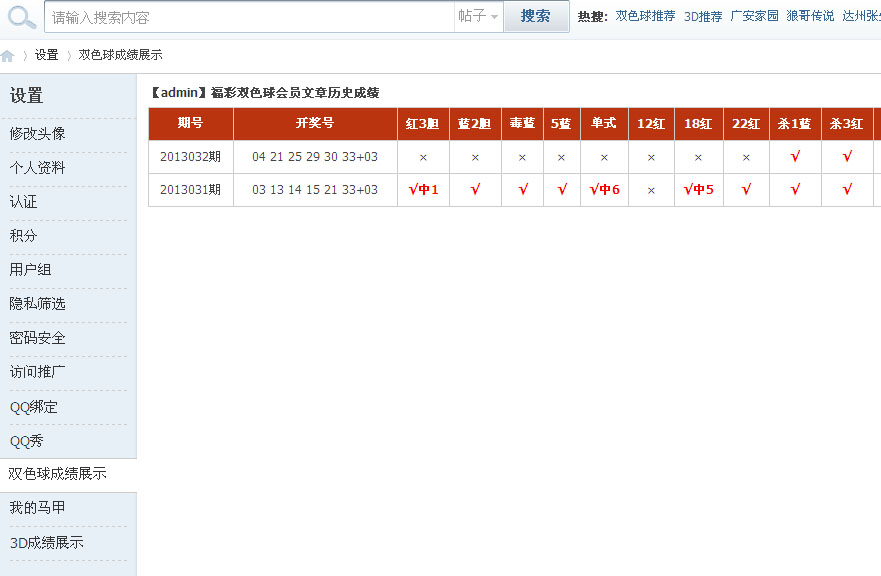Click the 设置 sidebar heading
881x576 pixels.
pos(26,96)
